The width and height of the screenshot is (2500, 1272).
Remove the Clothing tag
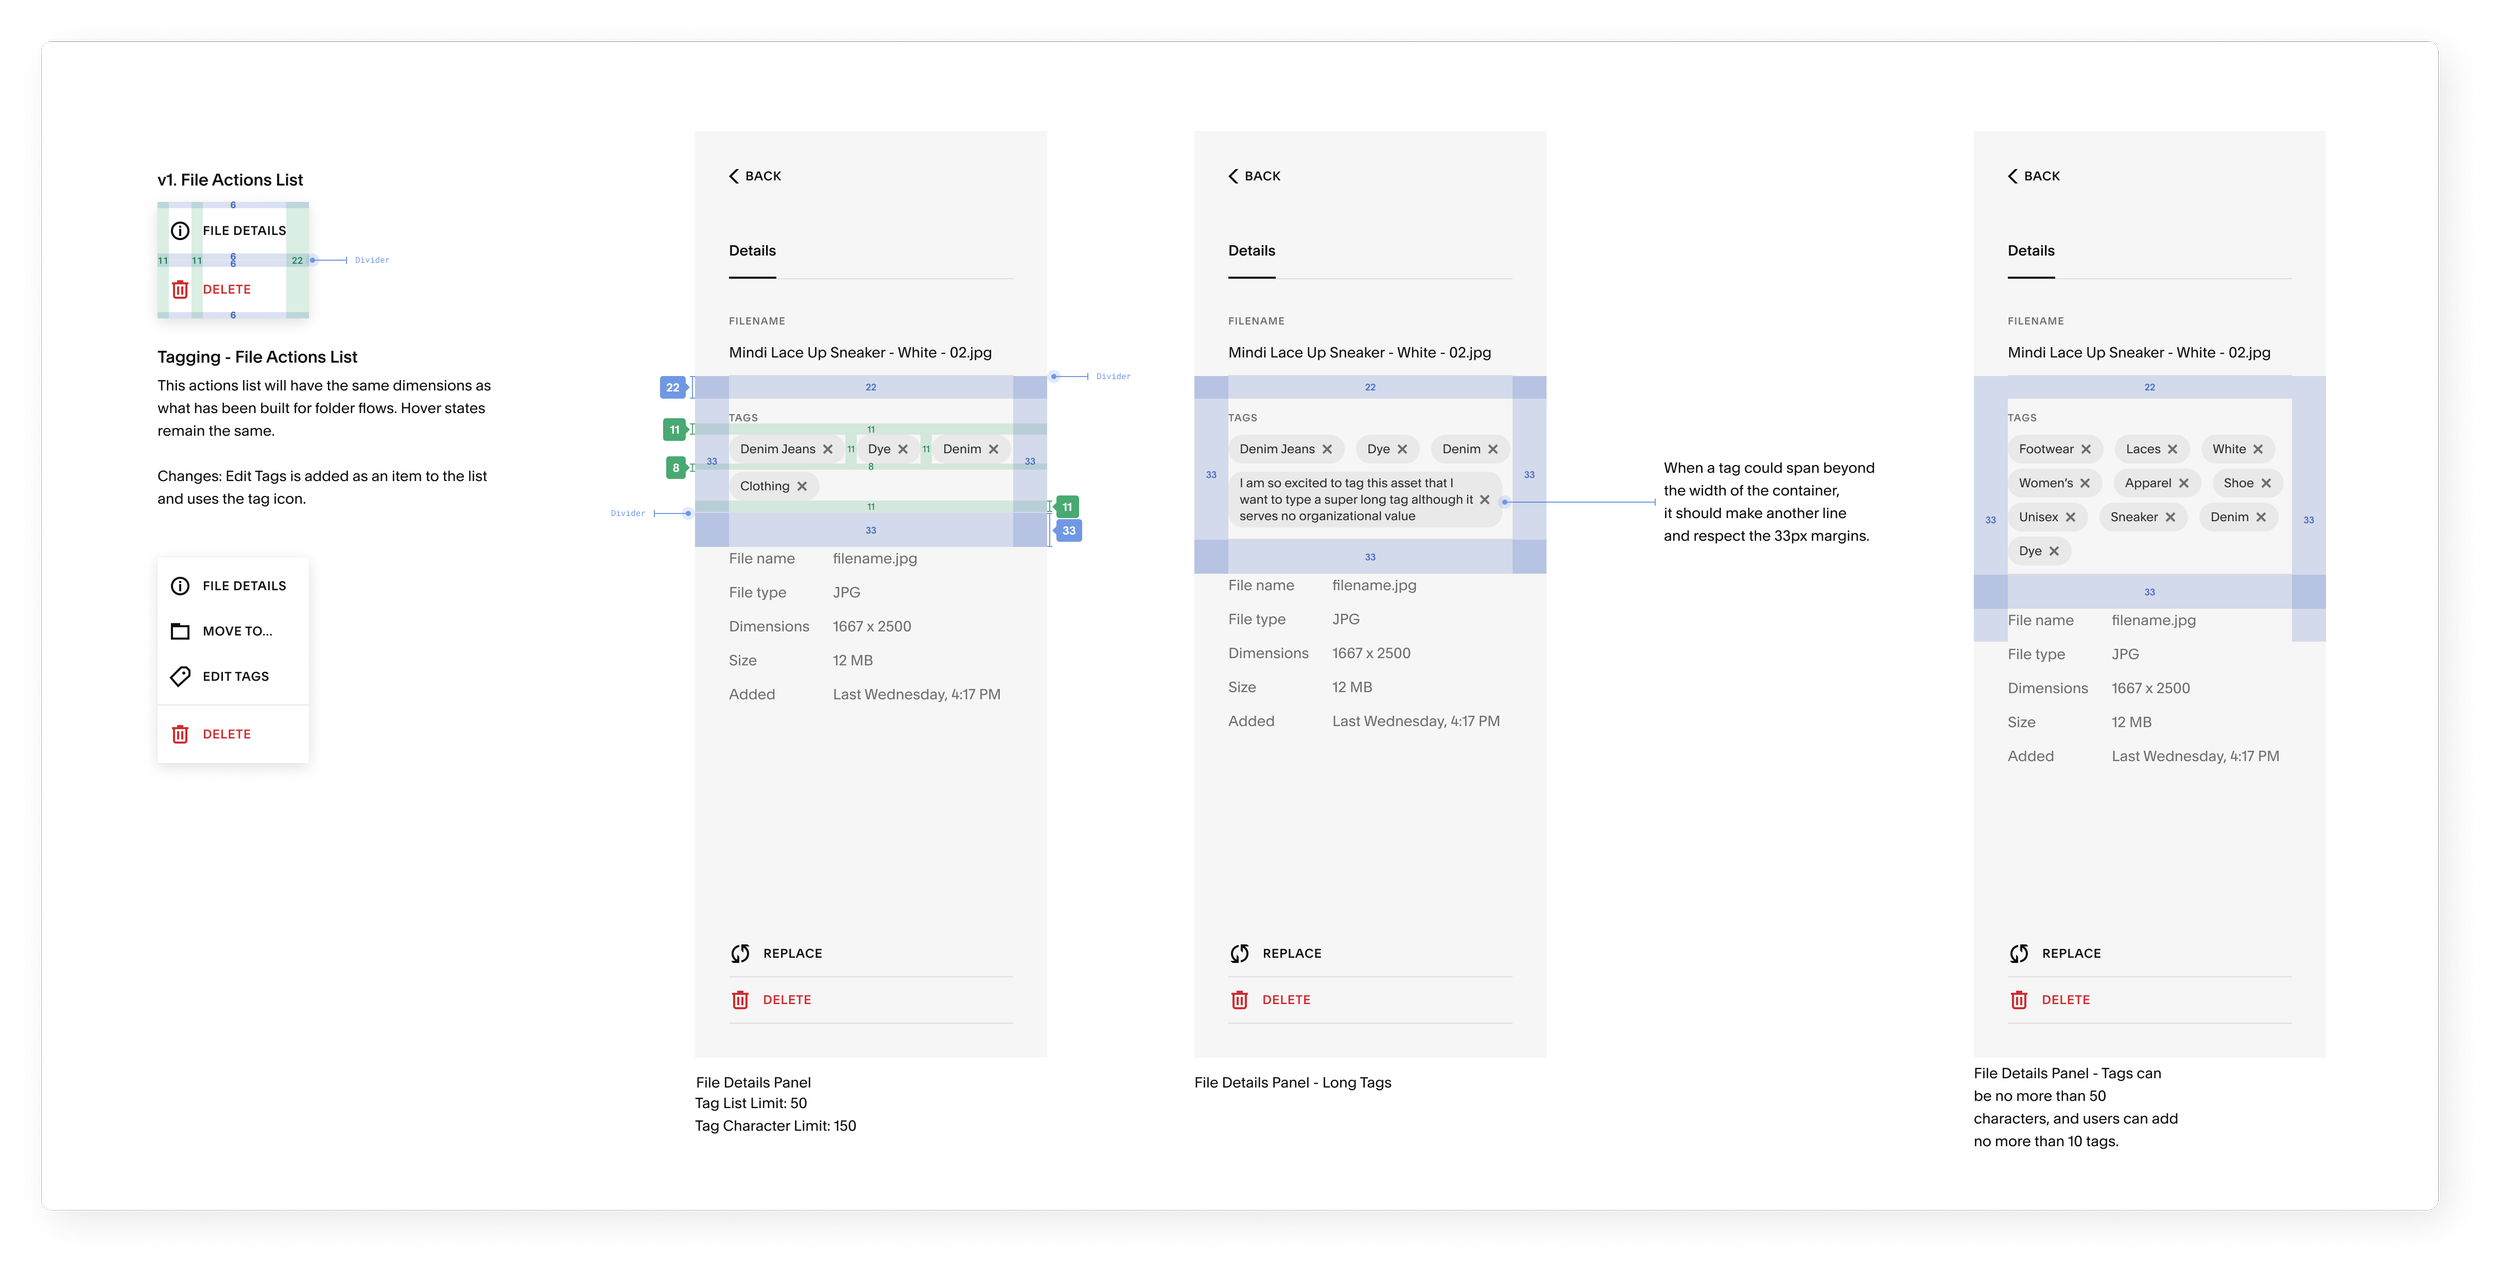(802, 486)
